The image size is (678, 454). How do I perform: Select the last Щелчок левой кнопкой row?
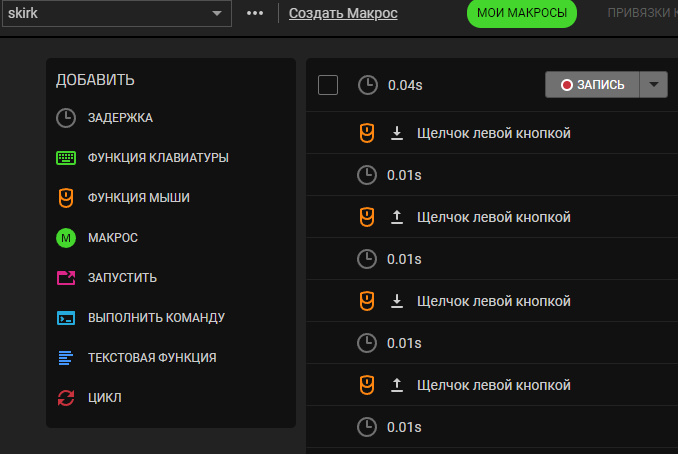click(493, 385)
